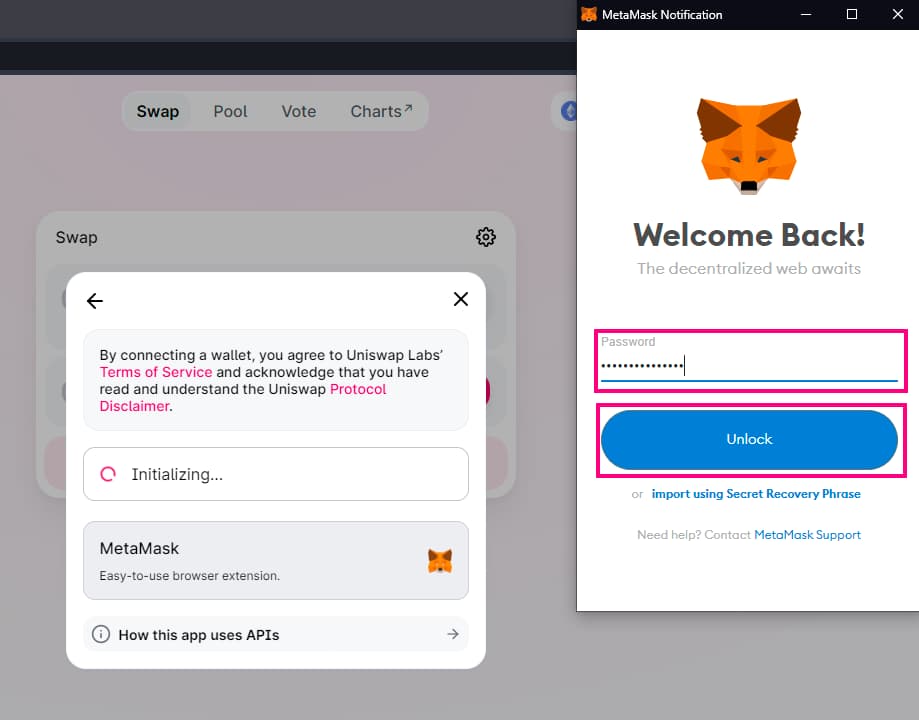
Task: Open the Pool tab
Action: click(x=230, y=111)
